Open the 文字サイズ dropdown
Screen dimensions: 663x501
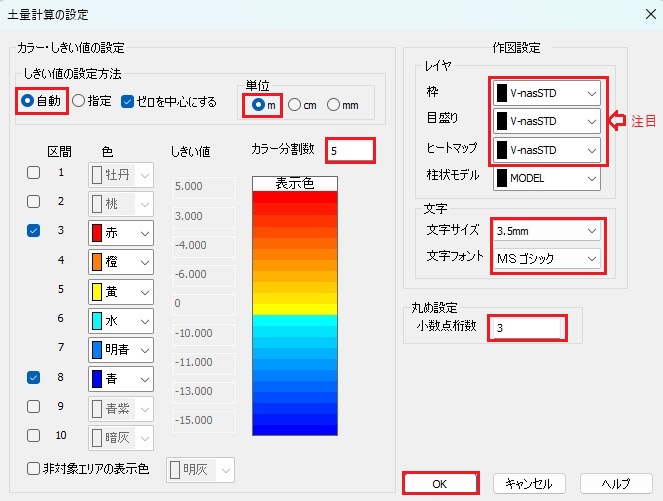[x=547, y=232]
